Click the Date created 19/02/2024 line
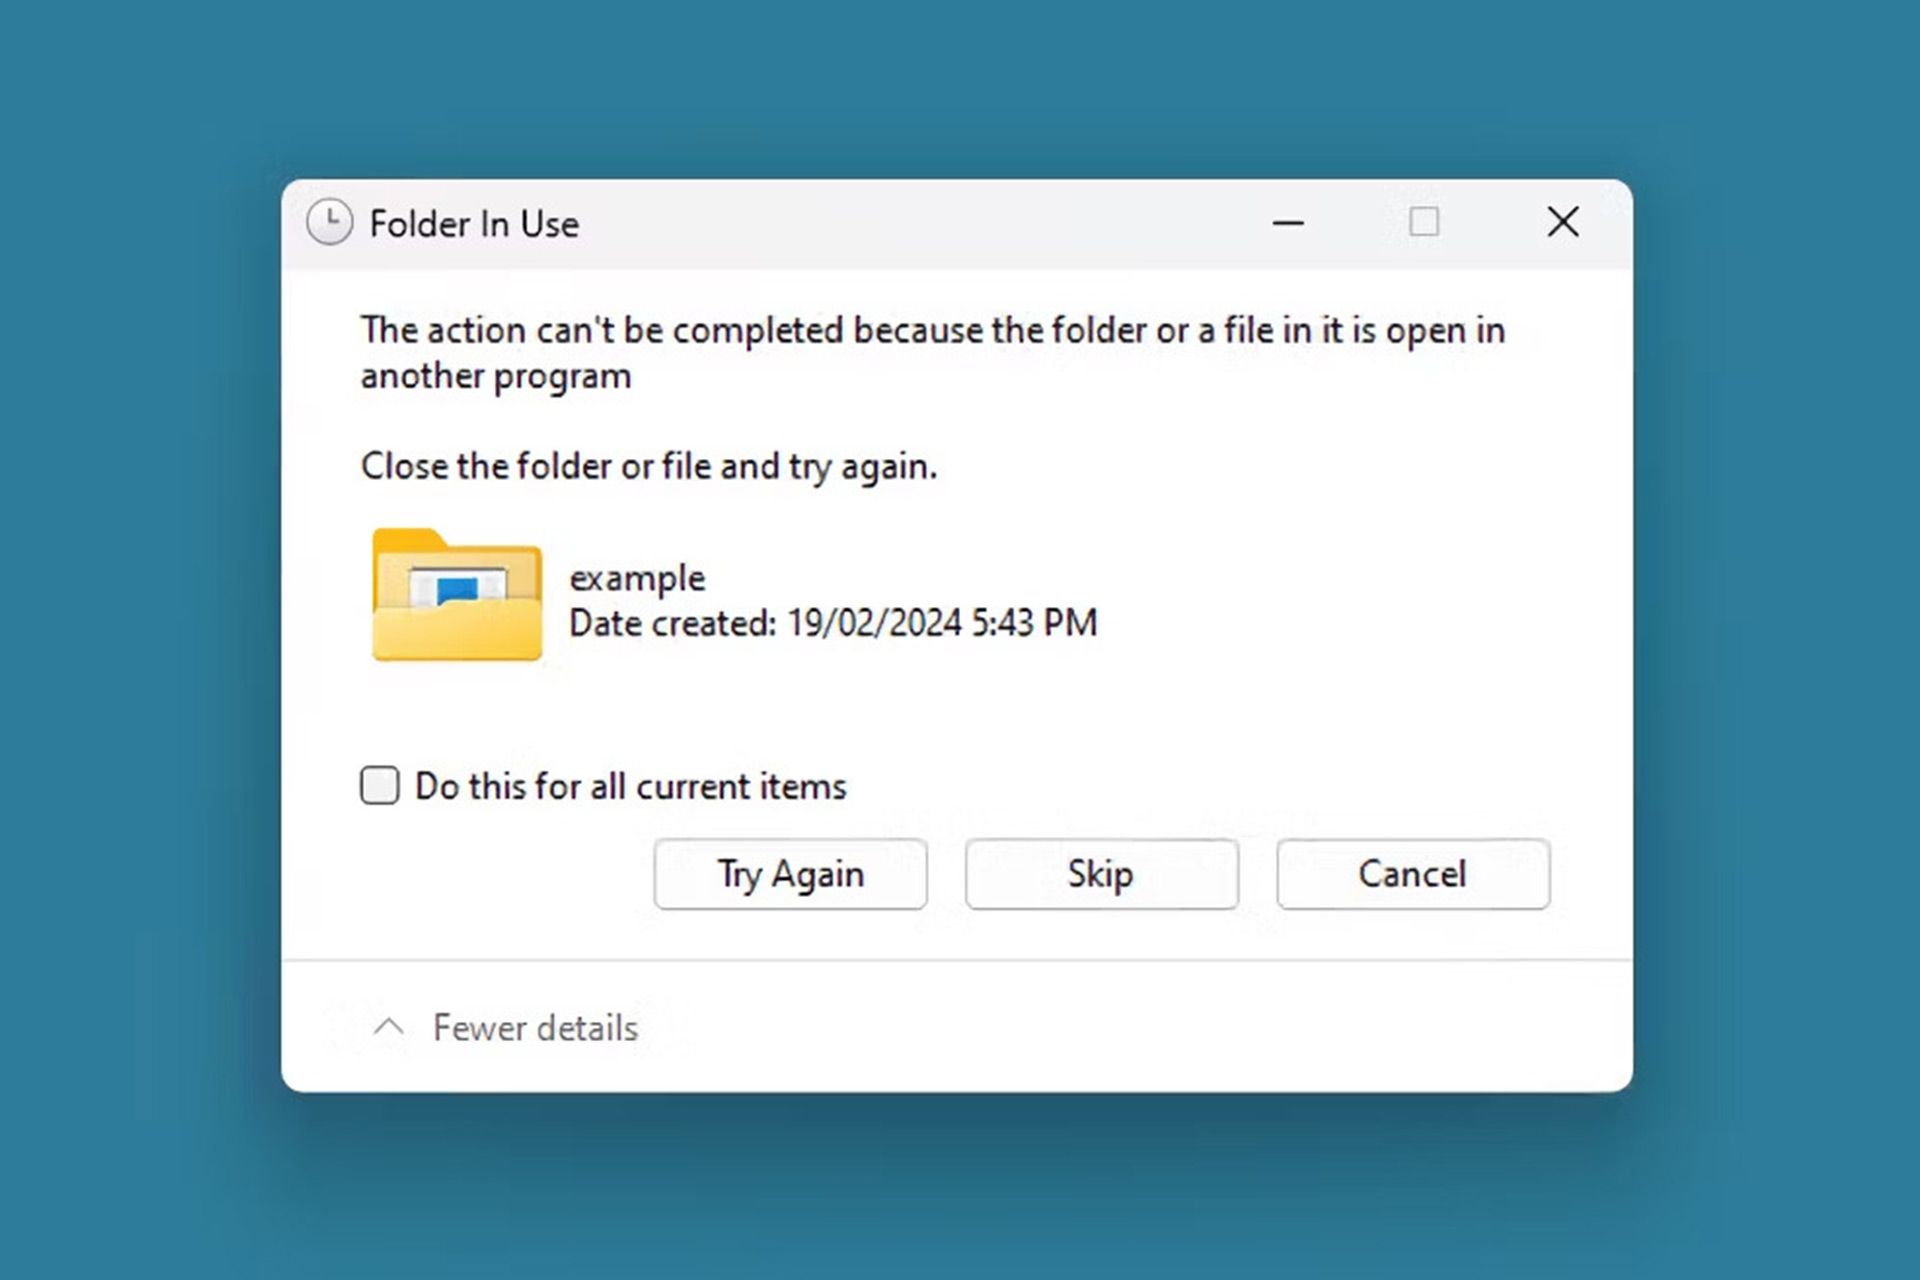Image resolution: width=1920 pixels, height=1280 pixels. 833,623
